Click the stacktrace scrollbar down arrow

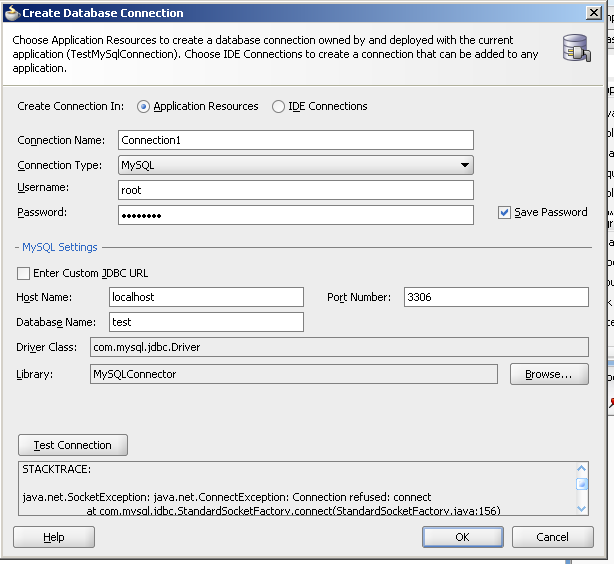(x=582, y=508)
